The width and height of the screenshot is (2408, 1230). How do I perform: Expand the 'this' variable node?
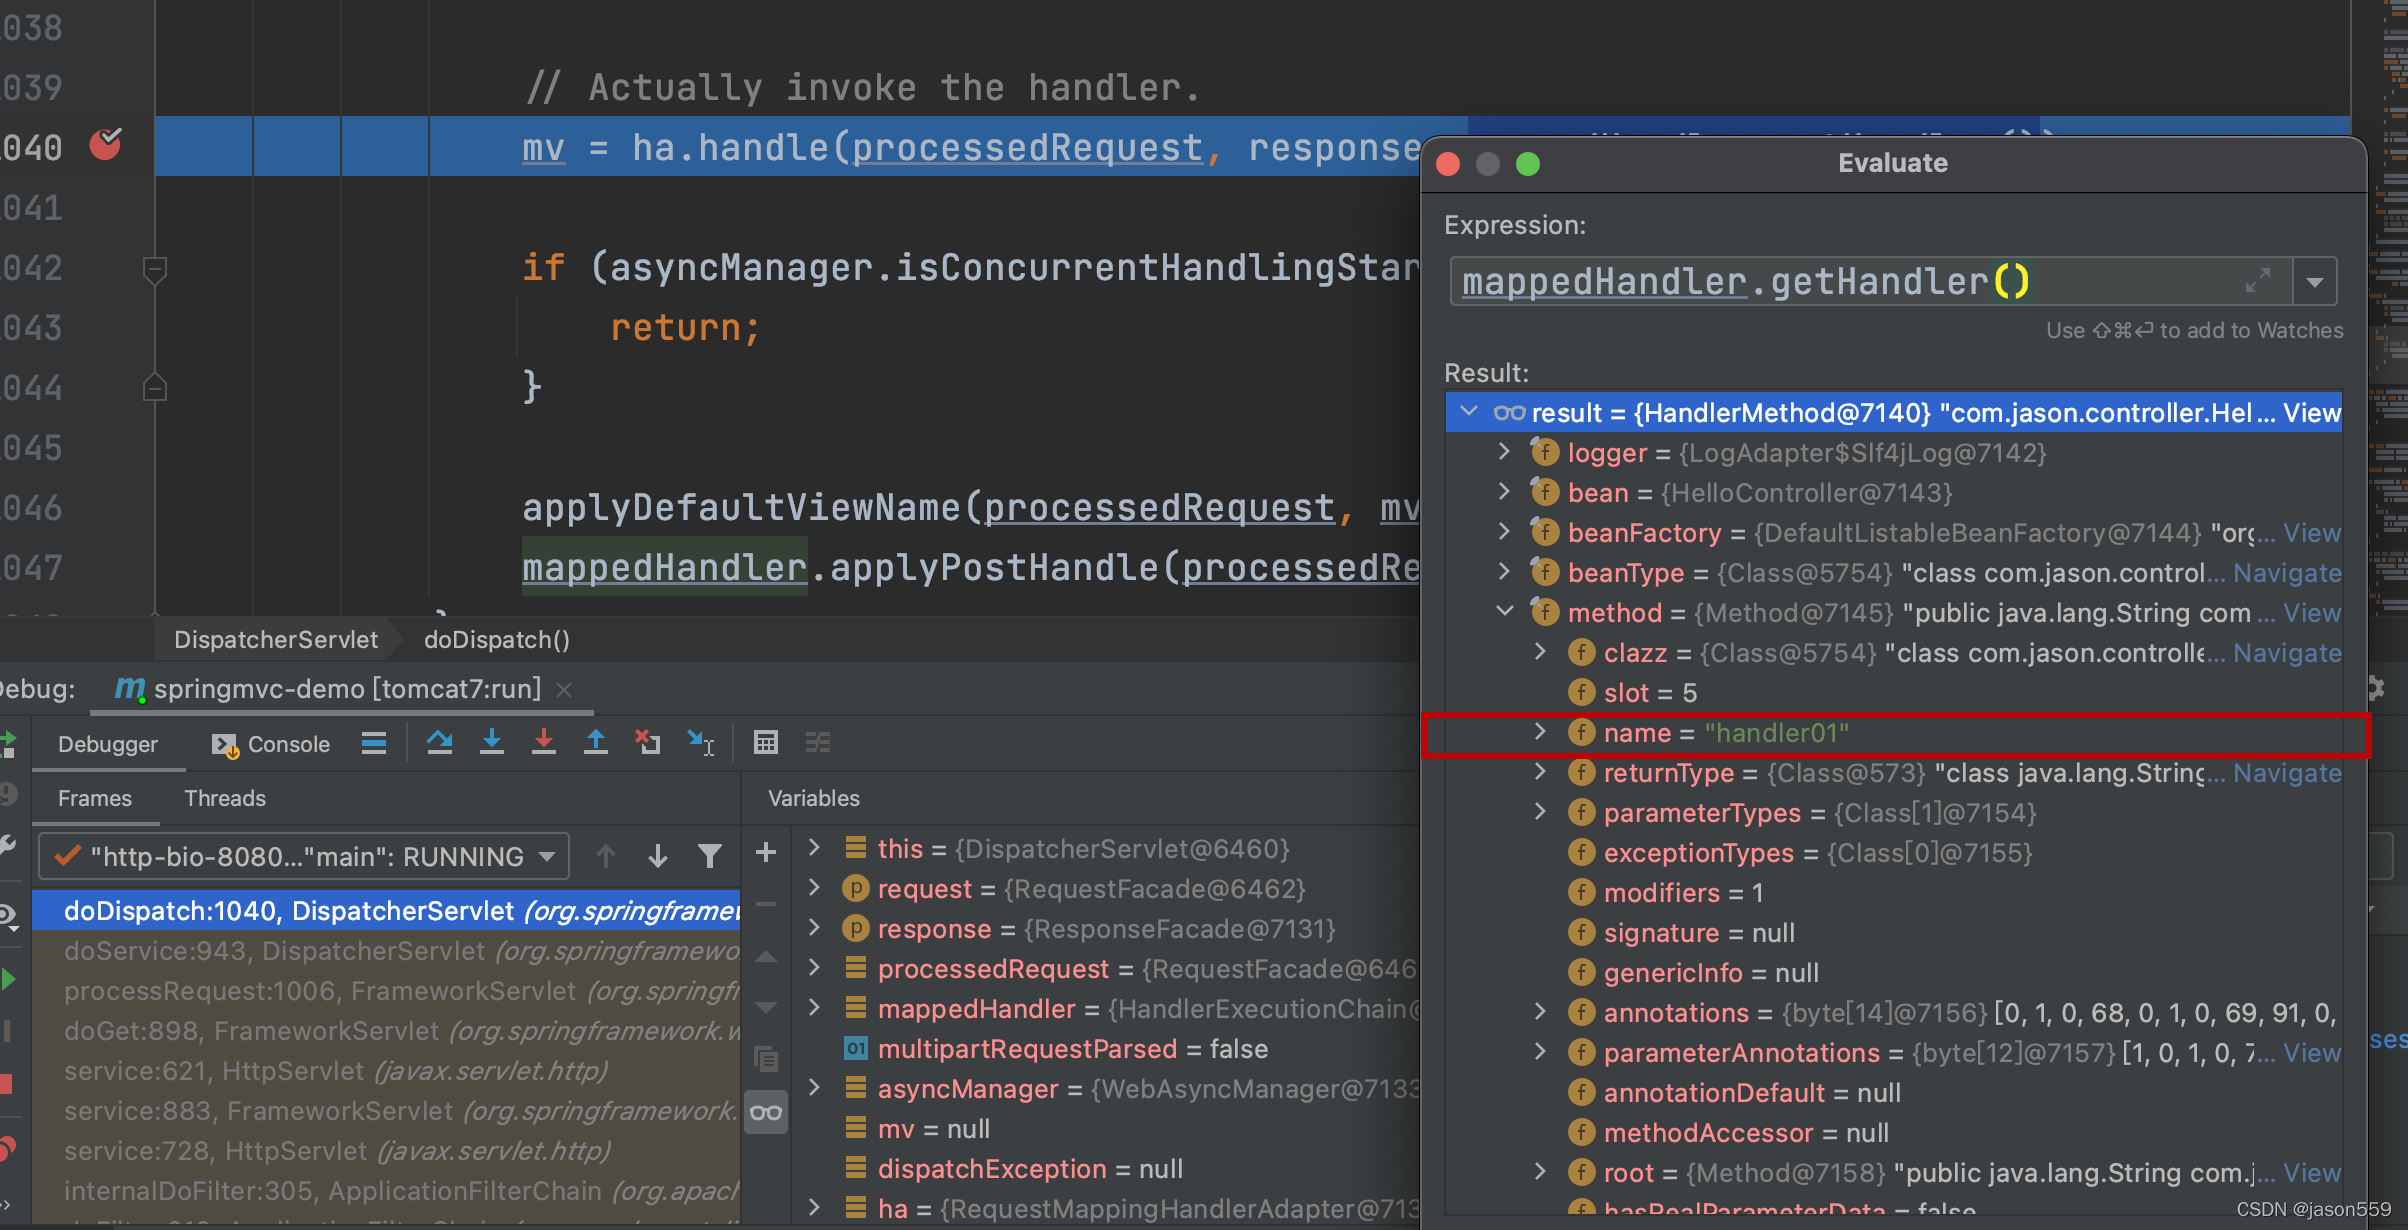pyautogui.click(x=815, y=848)
